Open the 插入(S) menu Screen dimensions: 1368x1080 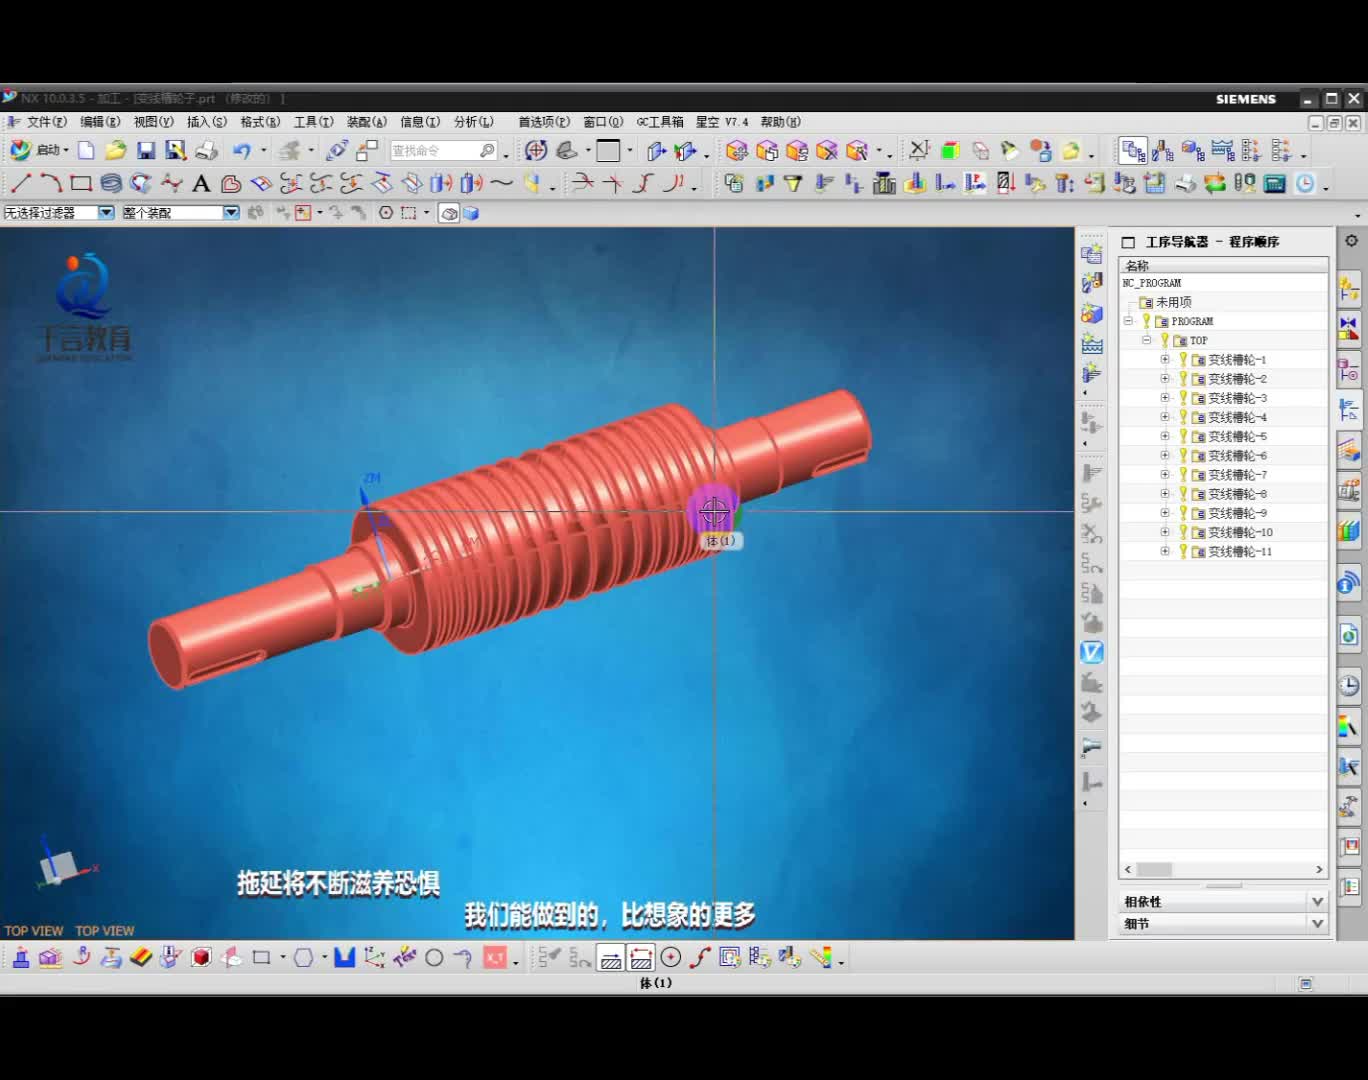coord(207,122)
